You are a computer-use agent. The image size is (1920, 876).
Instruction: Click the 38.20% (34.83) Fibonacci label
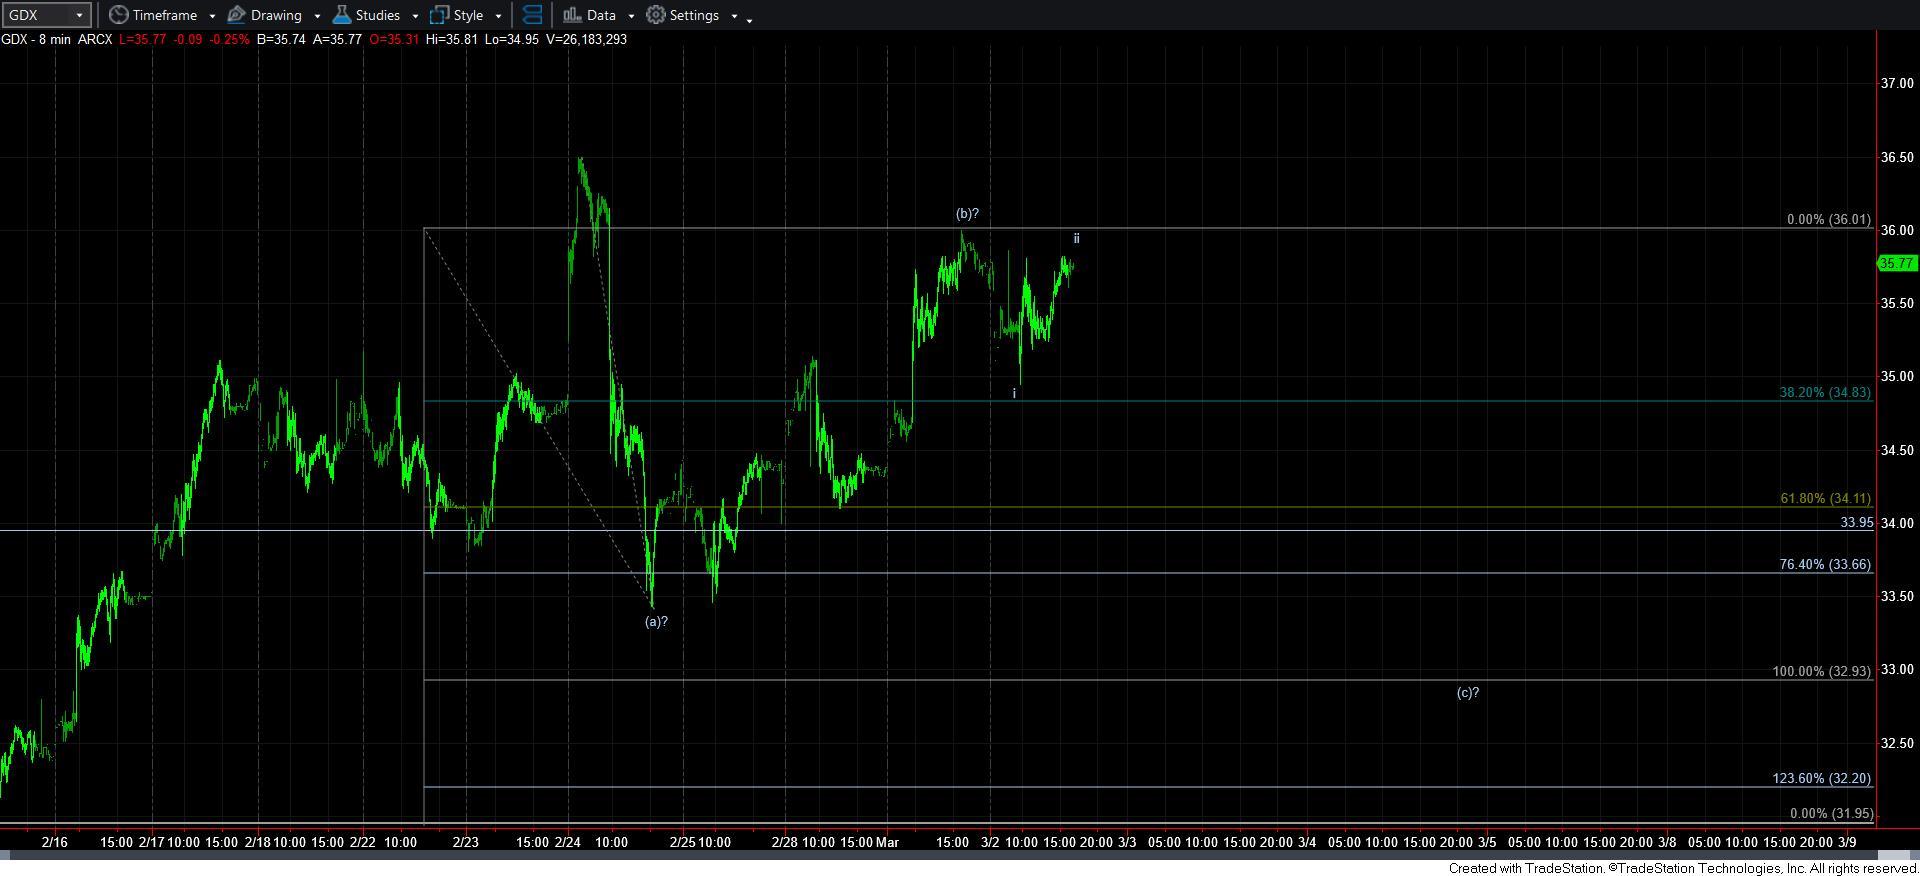click(1825, 392)
